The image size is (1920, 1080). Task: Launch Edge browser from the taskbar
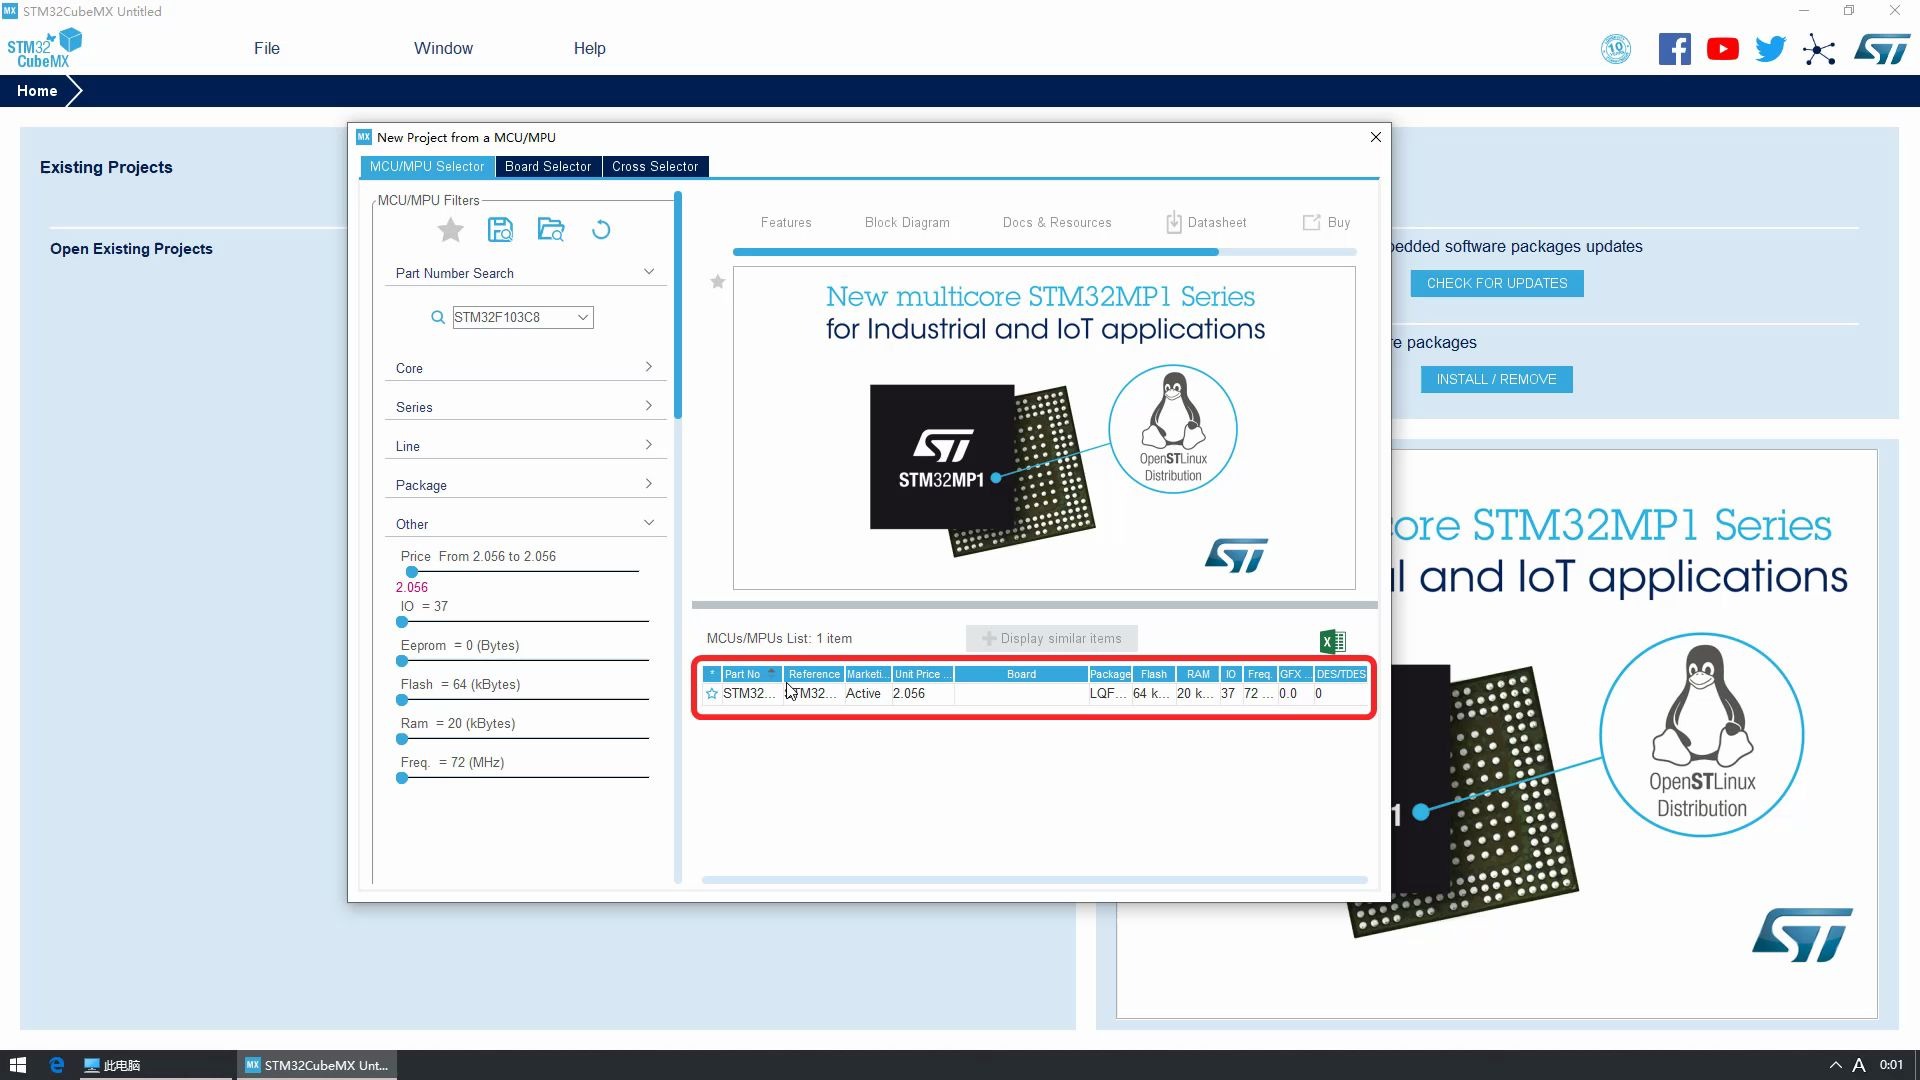click(x=56, y=1065)
